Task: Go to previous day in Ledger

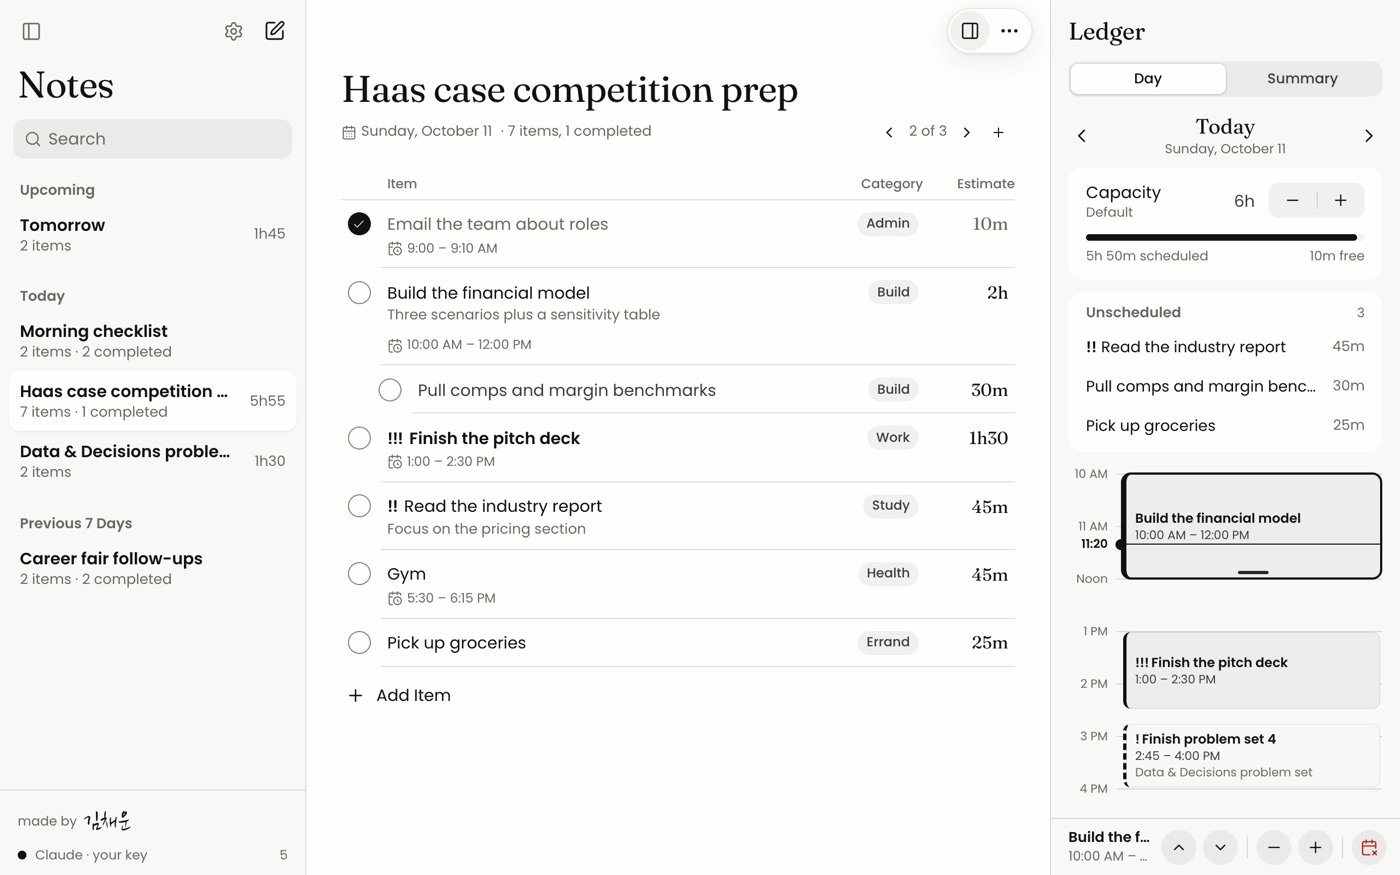Action: pos(1082,136)
